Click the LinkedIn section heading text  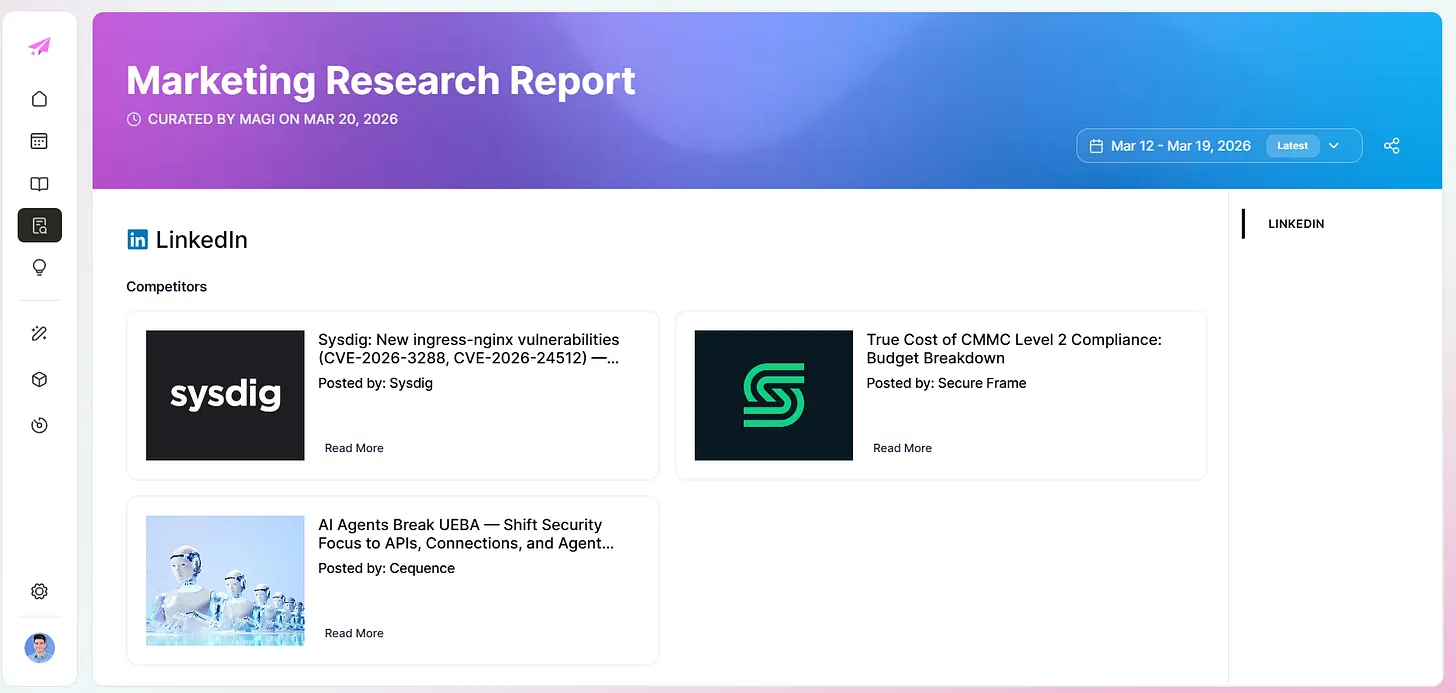click(x=201, y=240)
